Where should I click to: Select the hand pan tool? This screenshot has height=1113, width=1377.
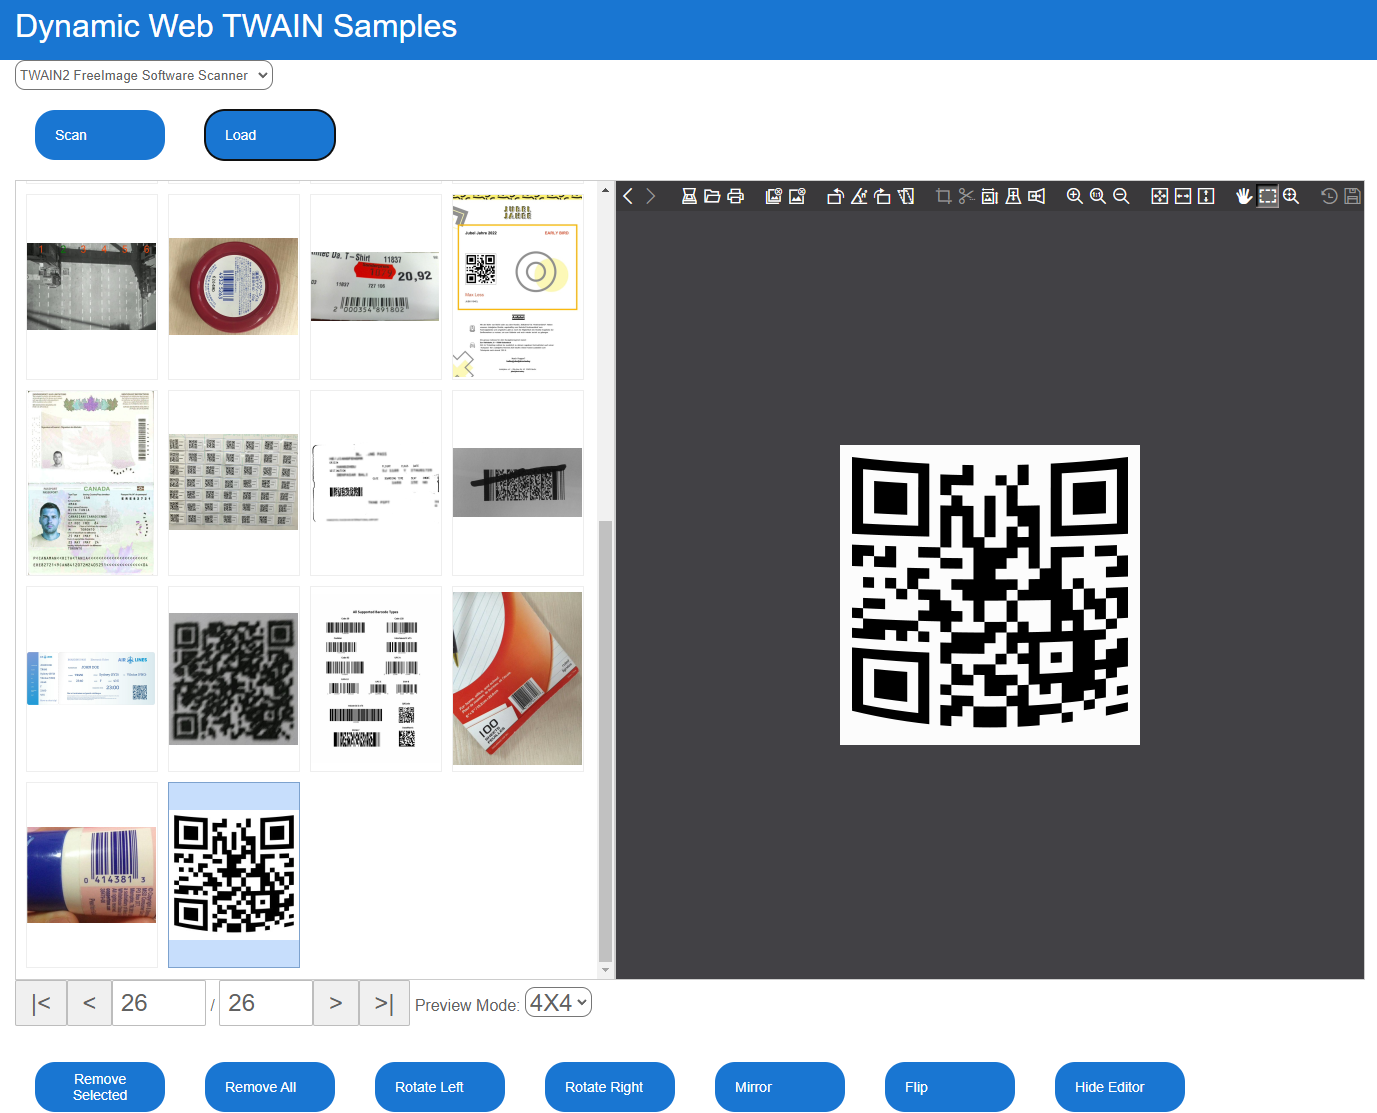point(1244,196)
